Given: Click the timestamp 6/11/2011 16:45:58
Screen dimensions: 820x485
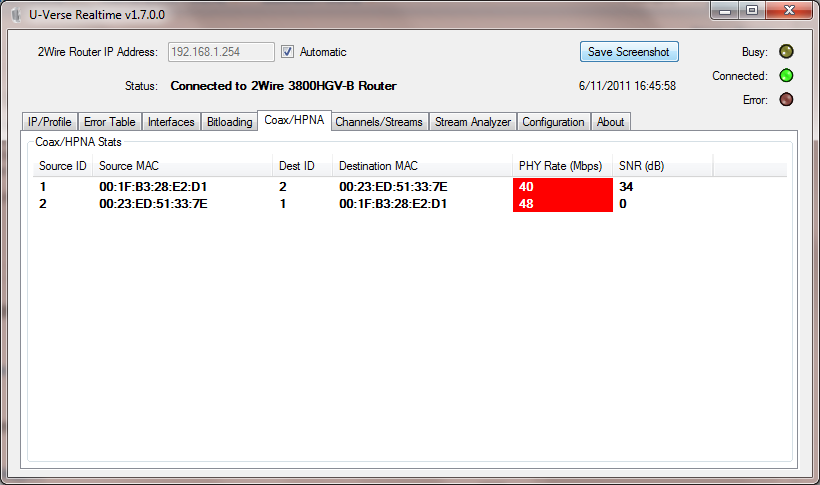Looking at the screenshot, I should [627, 86].
